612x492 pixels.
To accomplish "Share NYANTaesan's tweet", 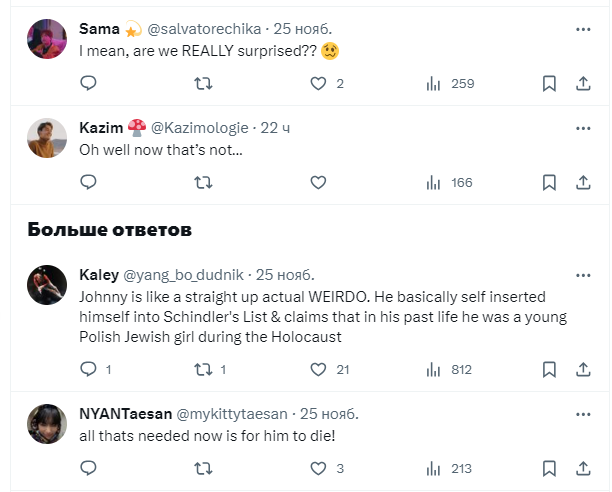I will coord(583,467).
